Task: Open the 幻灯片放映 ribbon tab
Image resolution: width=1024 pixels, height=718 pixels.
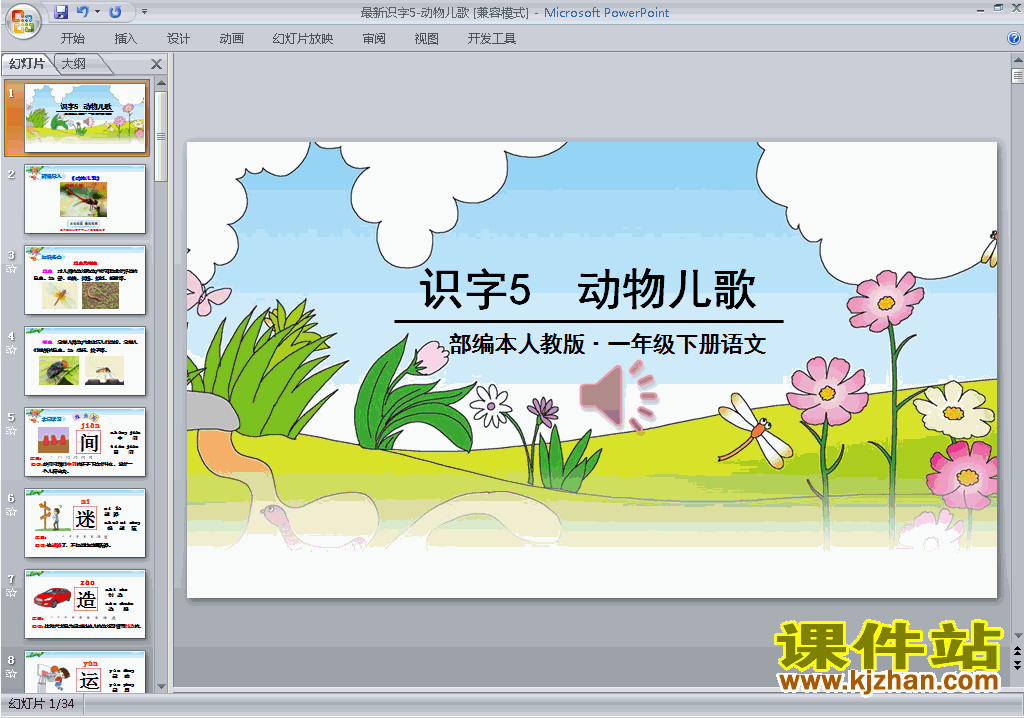Action: point(302,39)
